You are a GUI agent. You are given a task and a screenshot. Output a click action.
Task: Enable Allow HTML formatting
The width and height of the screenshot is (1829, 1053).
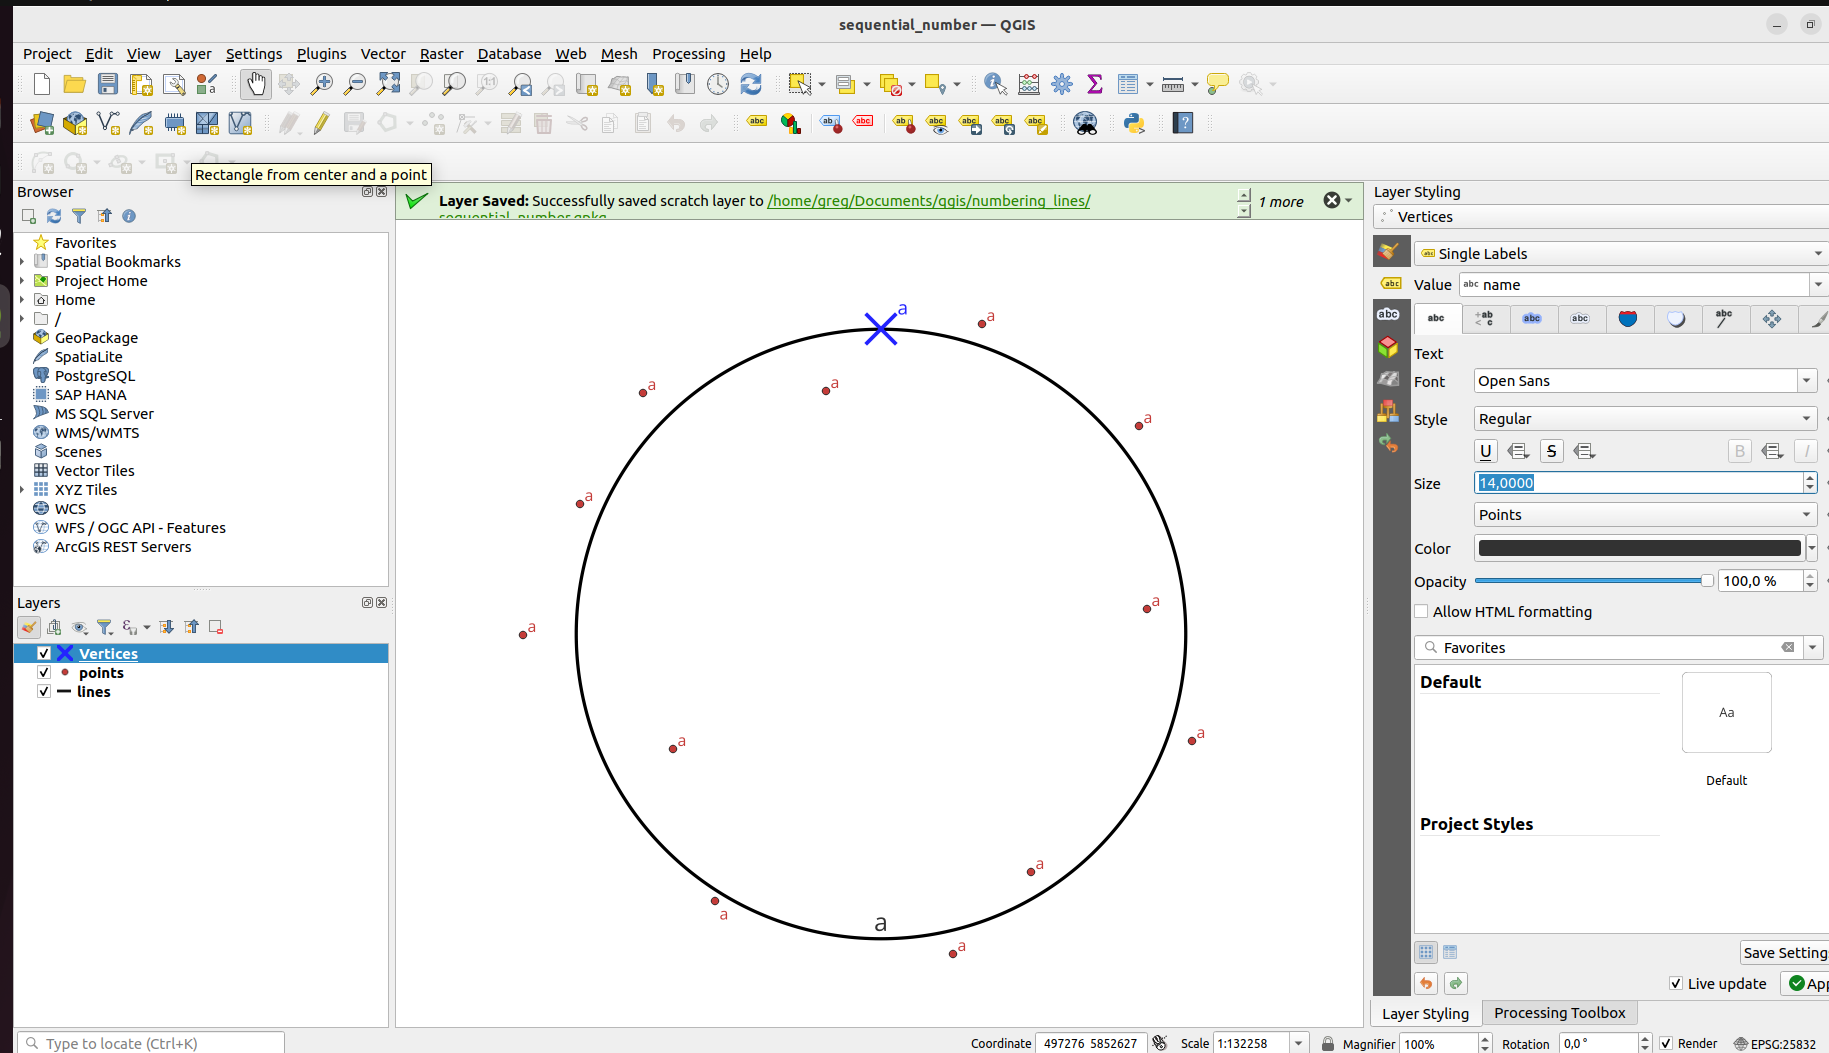(x=1421, y=611)
